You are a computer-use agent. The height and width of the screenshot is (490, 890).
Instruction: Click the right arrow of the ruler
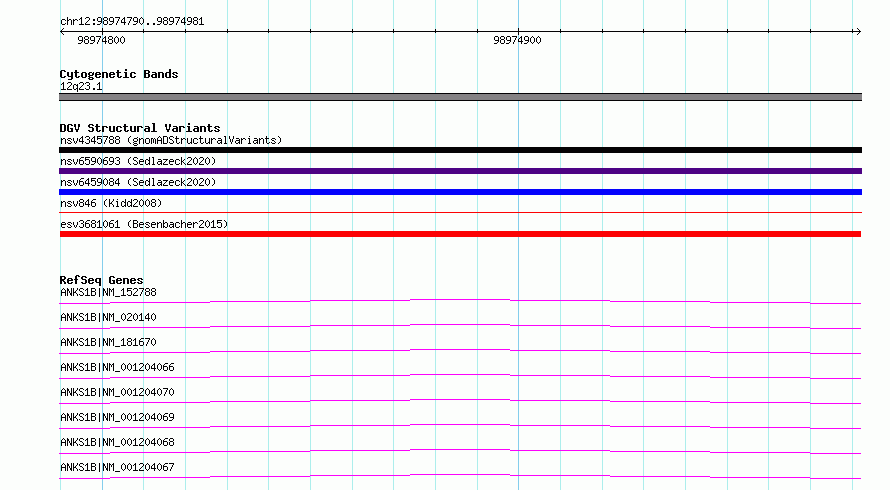click(858, 32)
